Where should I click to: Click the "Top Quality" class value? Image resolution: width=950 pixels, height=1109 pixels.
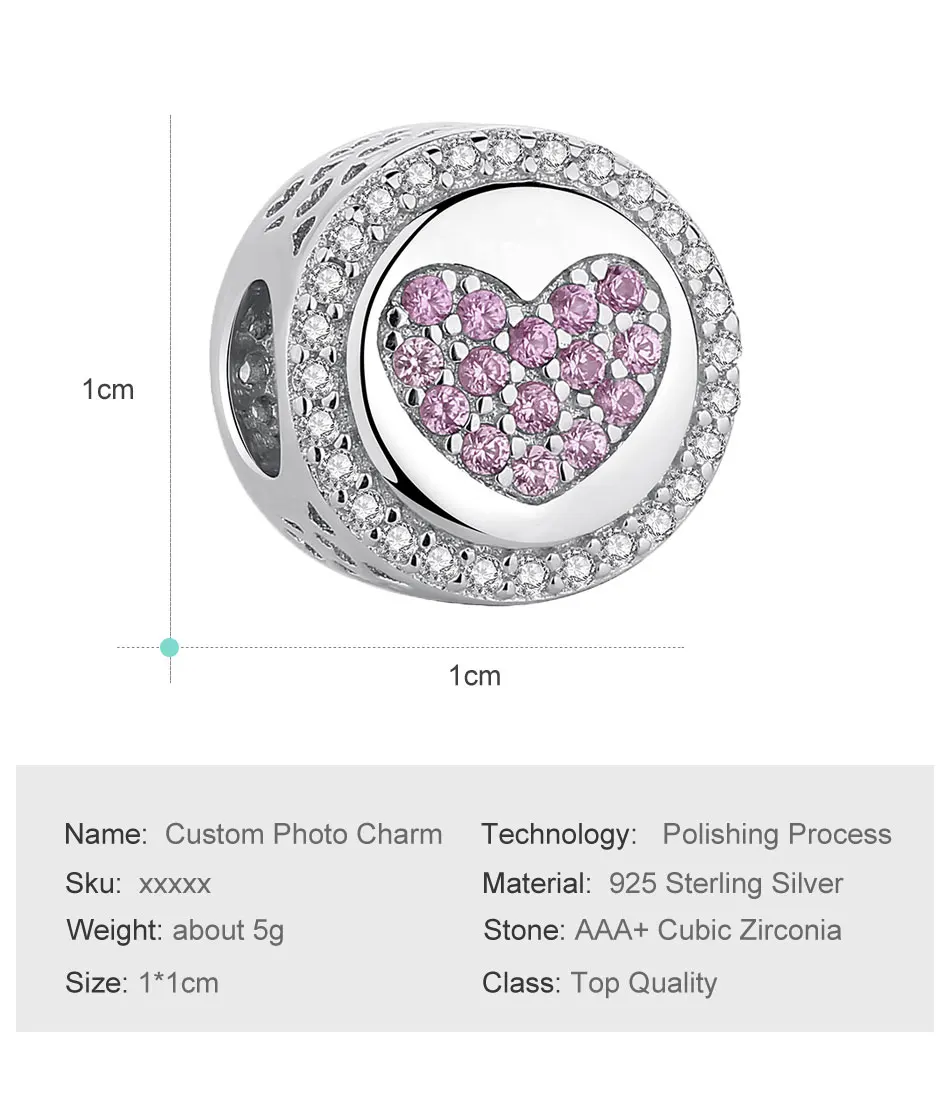643,983
